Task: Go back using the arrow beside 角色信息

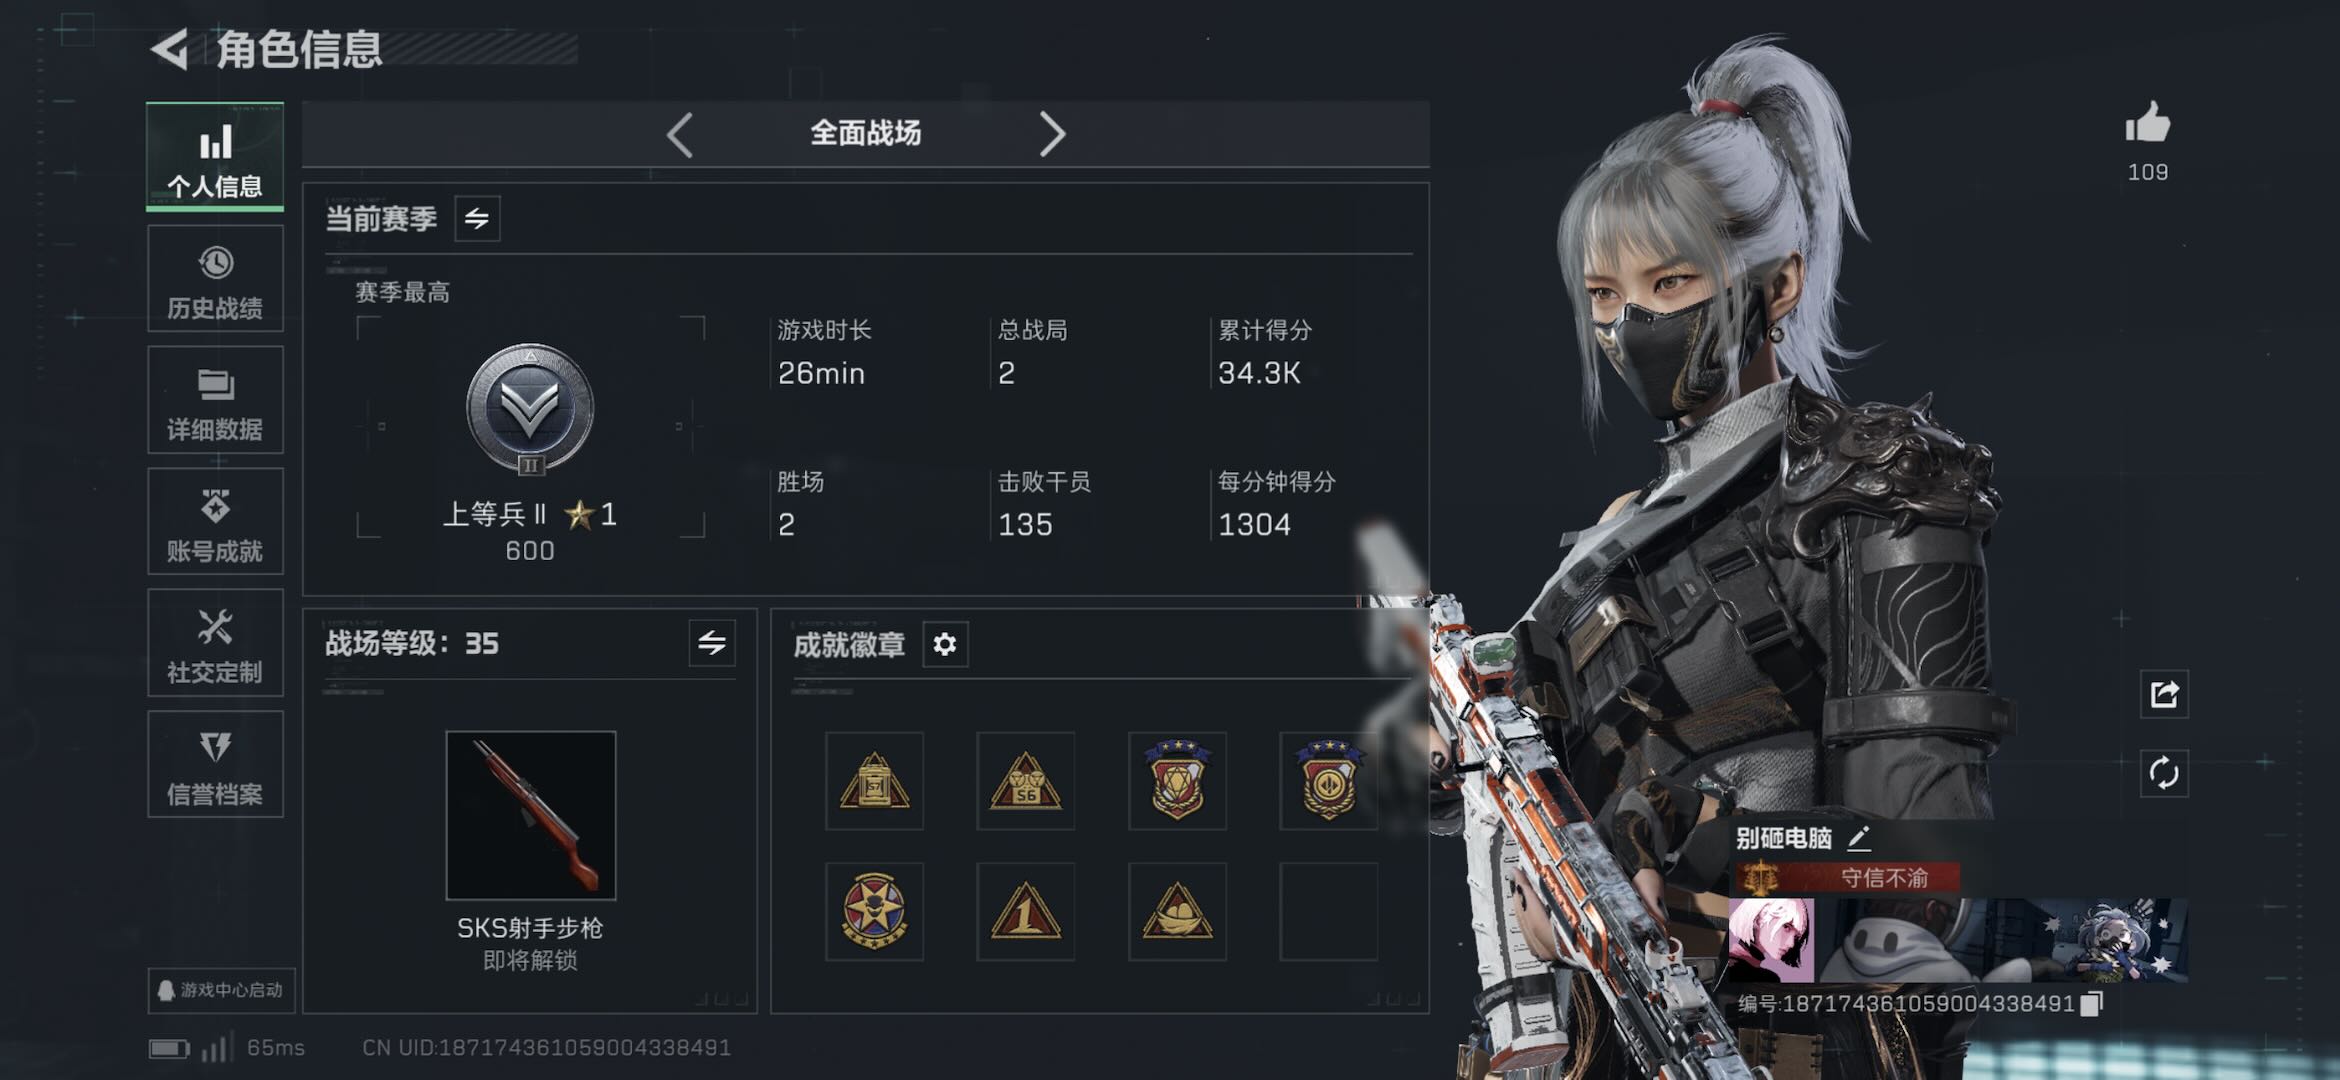Action: pyautogui.click(x=170, y=49)
